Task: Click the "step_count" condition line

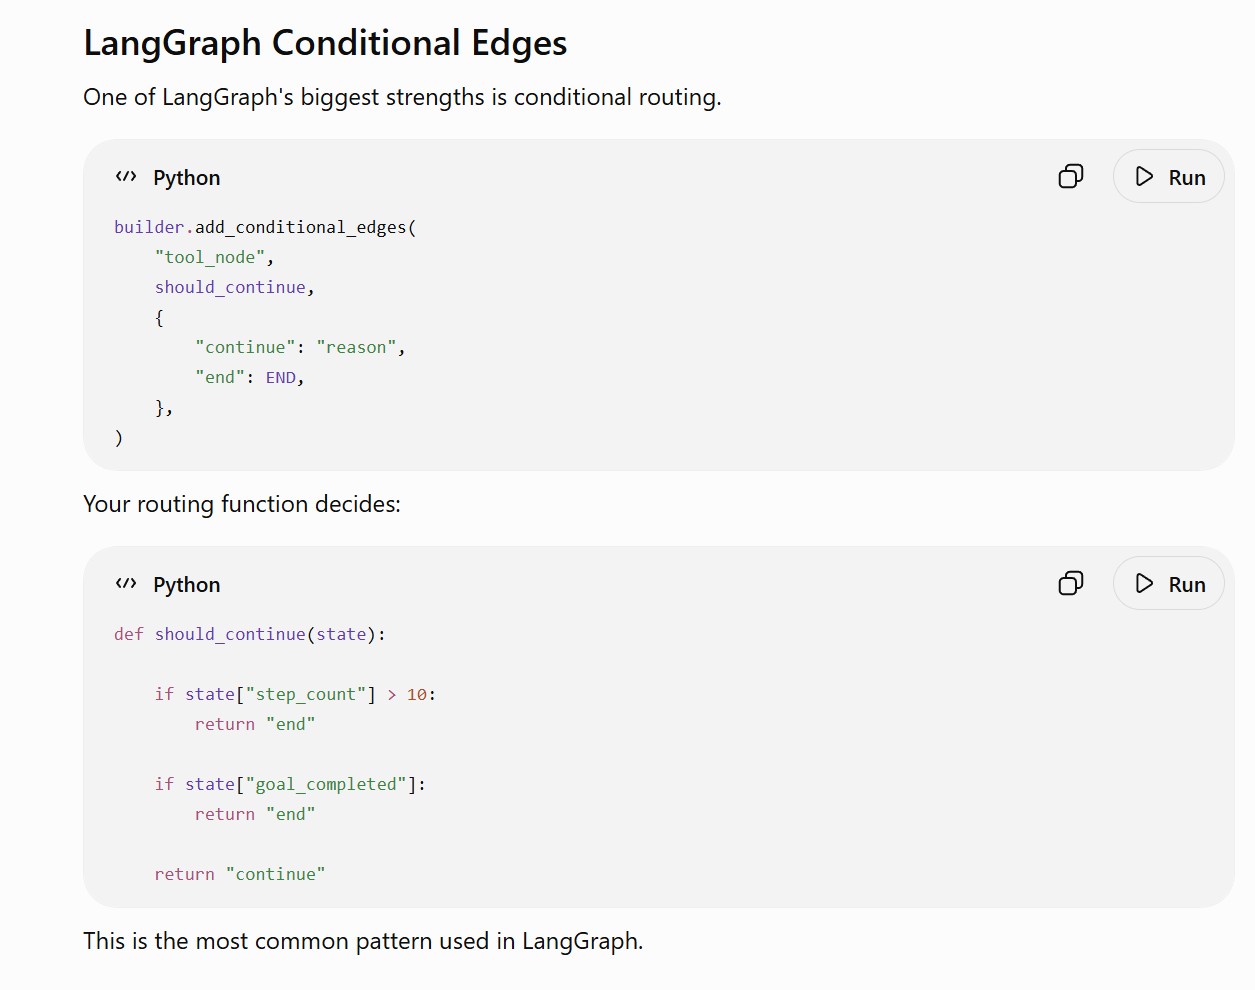Action: click(x=295, y=694)
